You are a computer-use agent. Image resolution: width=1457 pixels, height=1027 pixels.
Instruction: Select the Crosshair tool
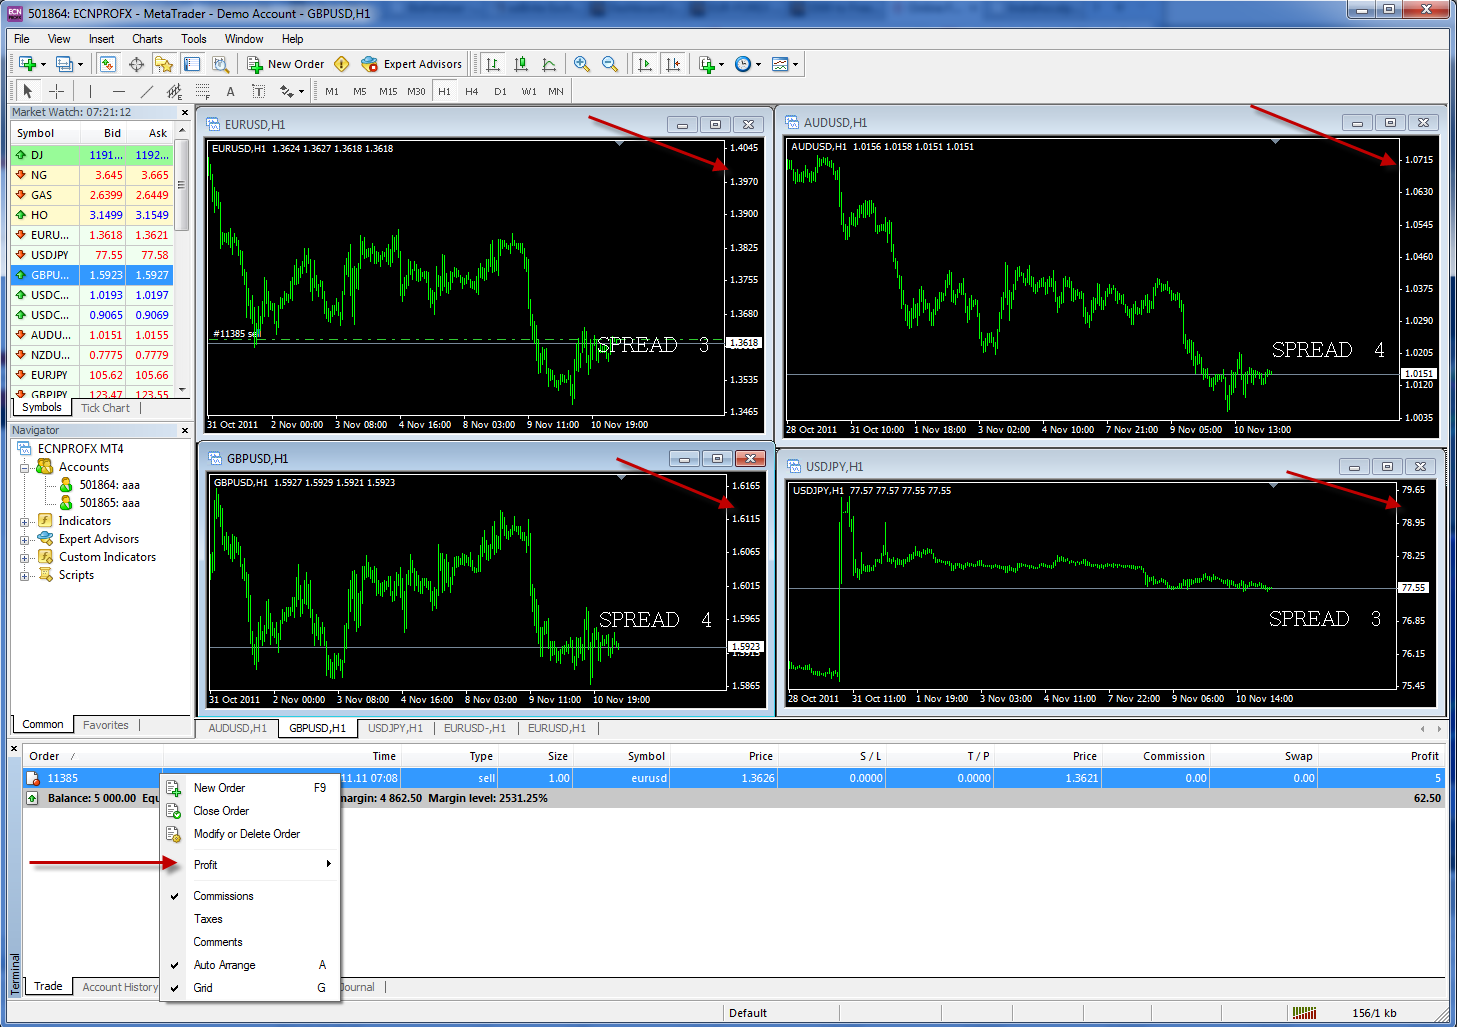pos(56,91)
